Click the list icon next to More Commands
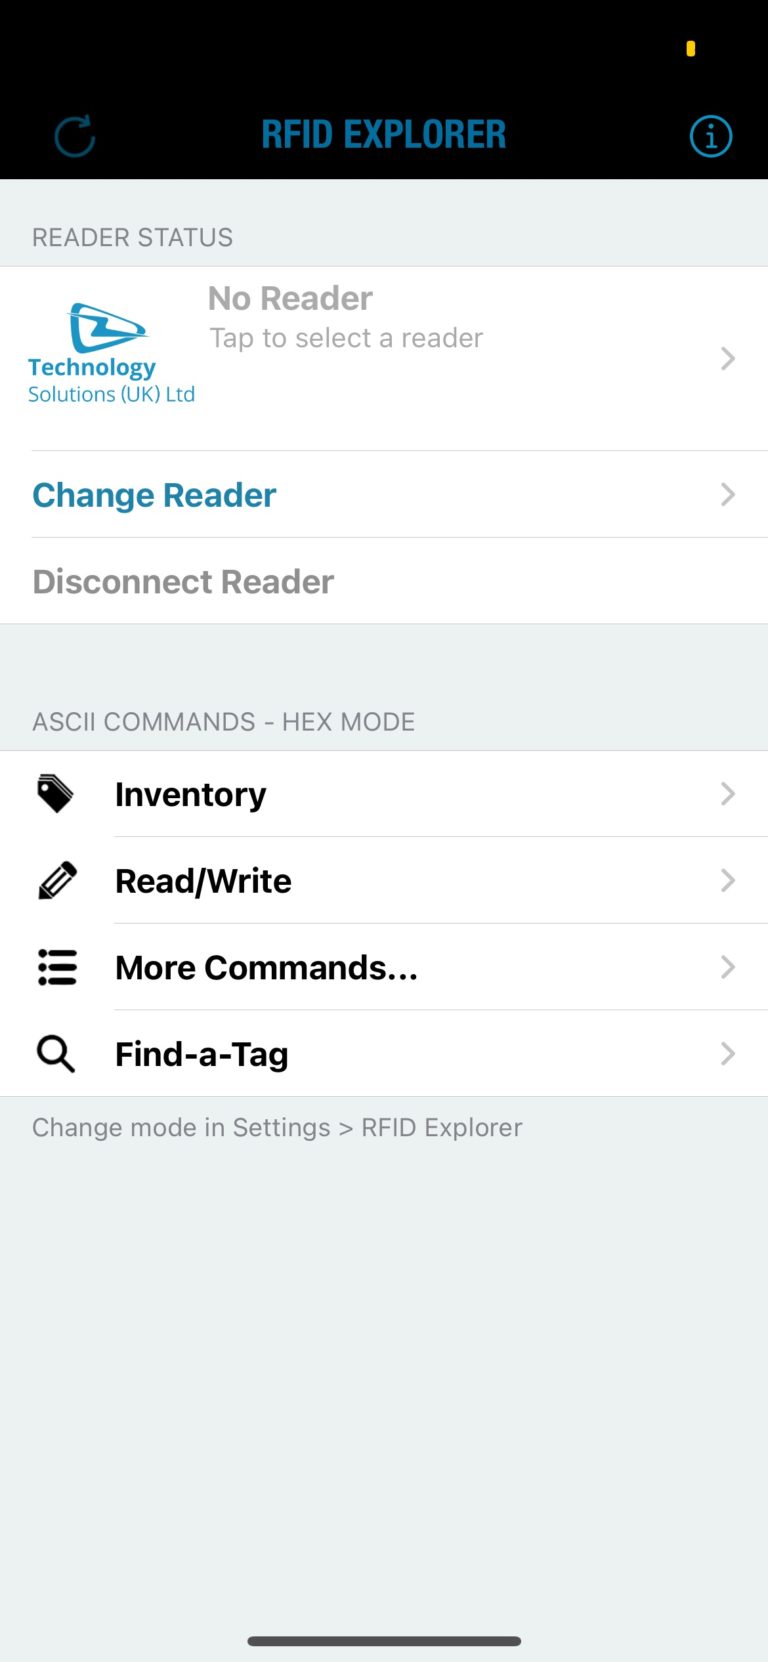The width and height of the screenshot is (768, 1662). (57, 967)
